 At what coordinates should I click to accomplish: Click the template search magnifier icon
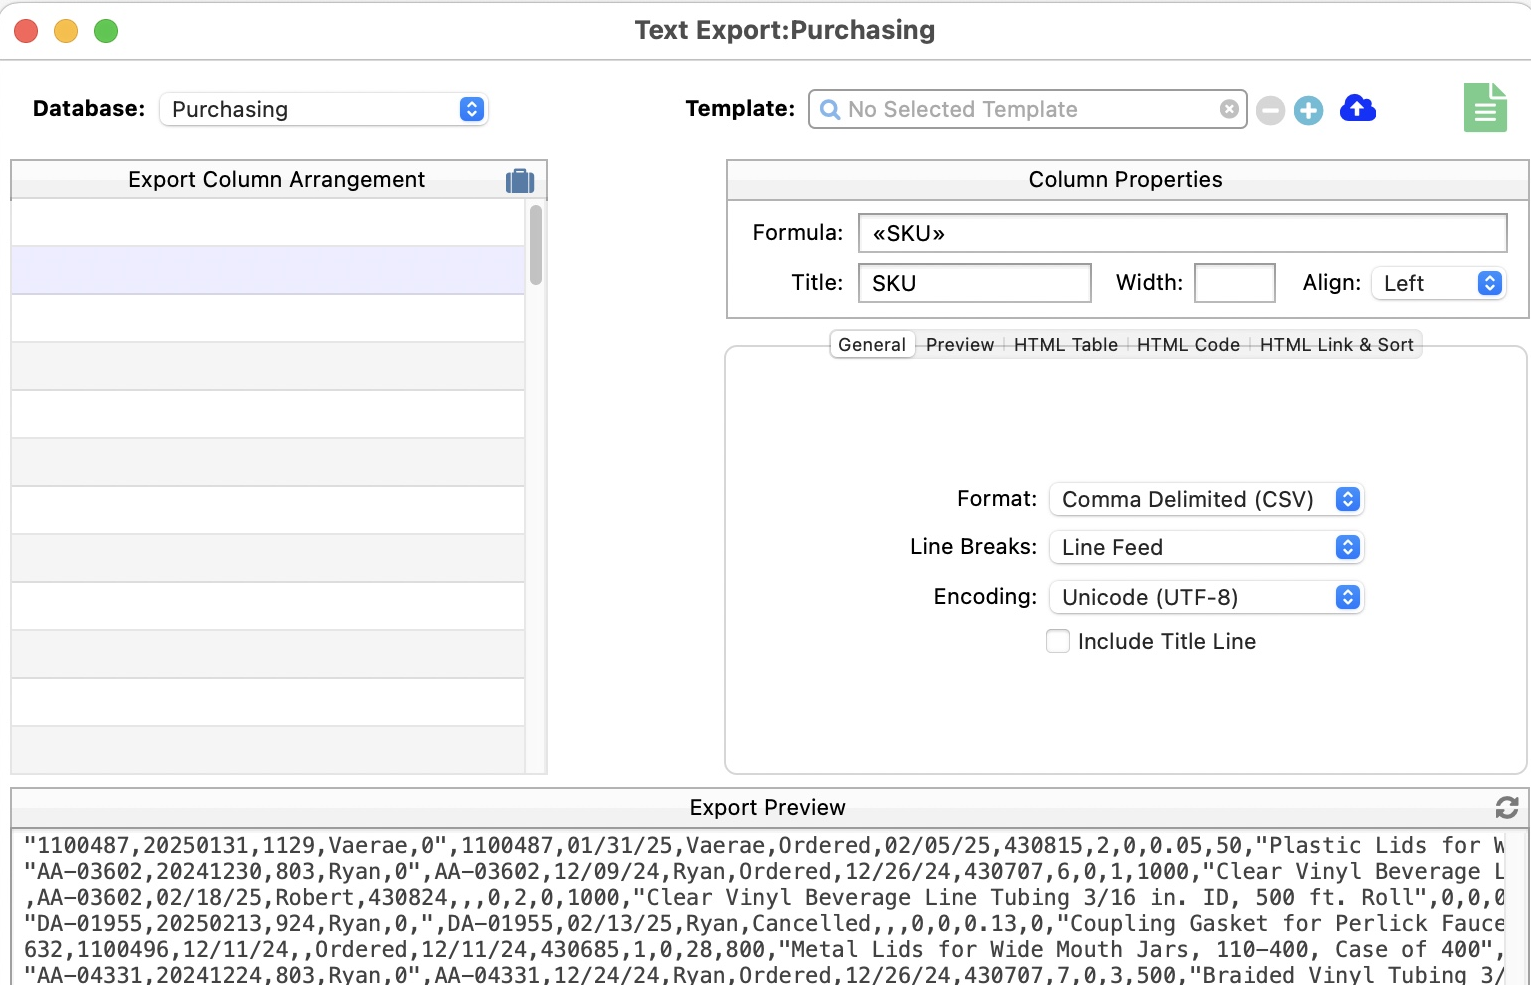[x=830, y=109]
